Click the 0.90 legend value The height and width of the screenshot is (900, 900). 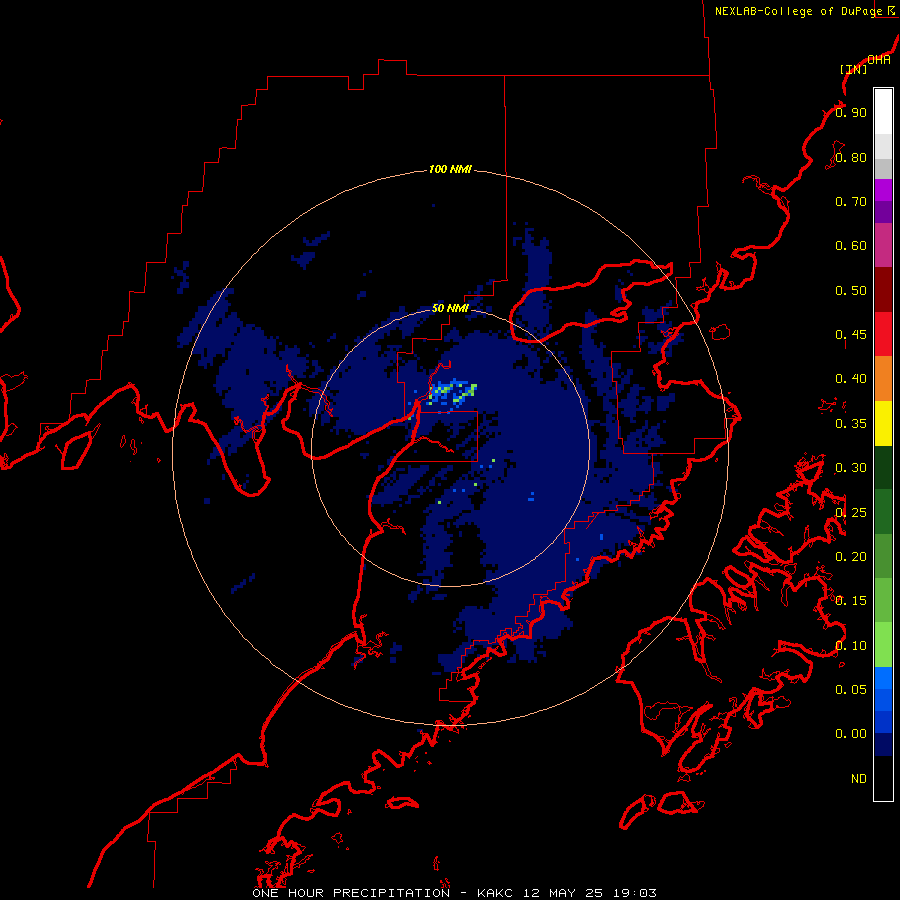[851, 112]
